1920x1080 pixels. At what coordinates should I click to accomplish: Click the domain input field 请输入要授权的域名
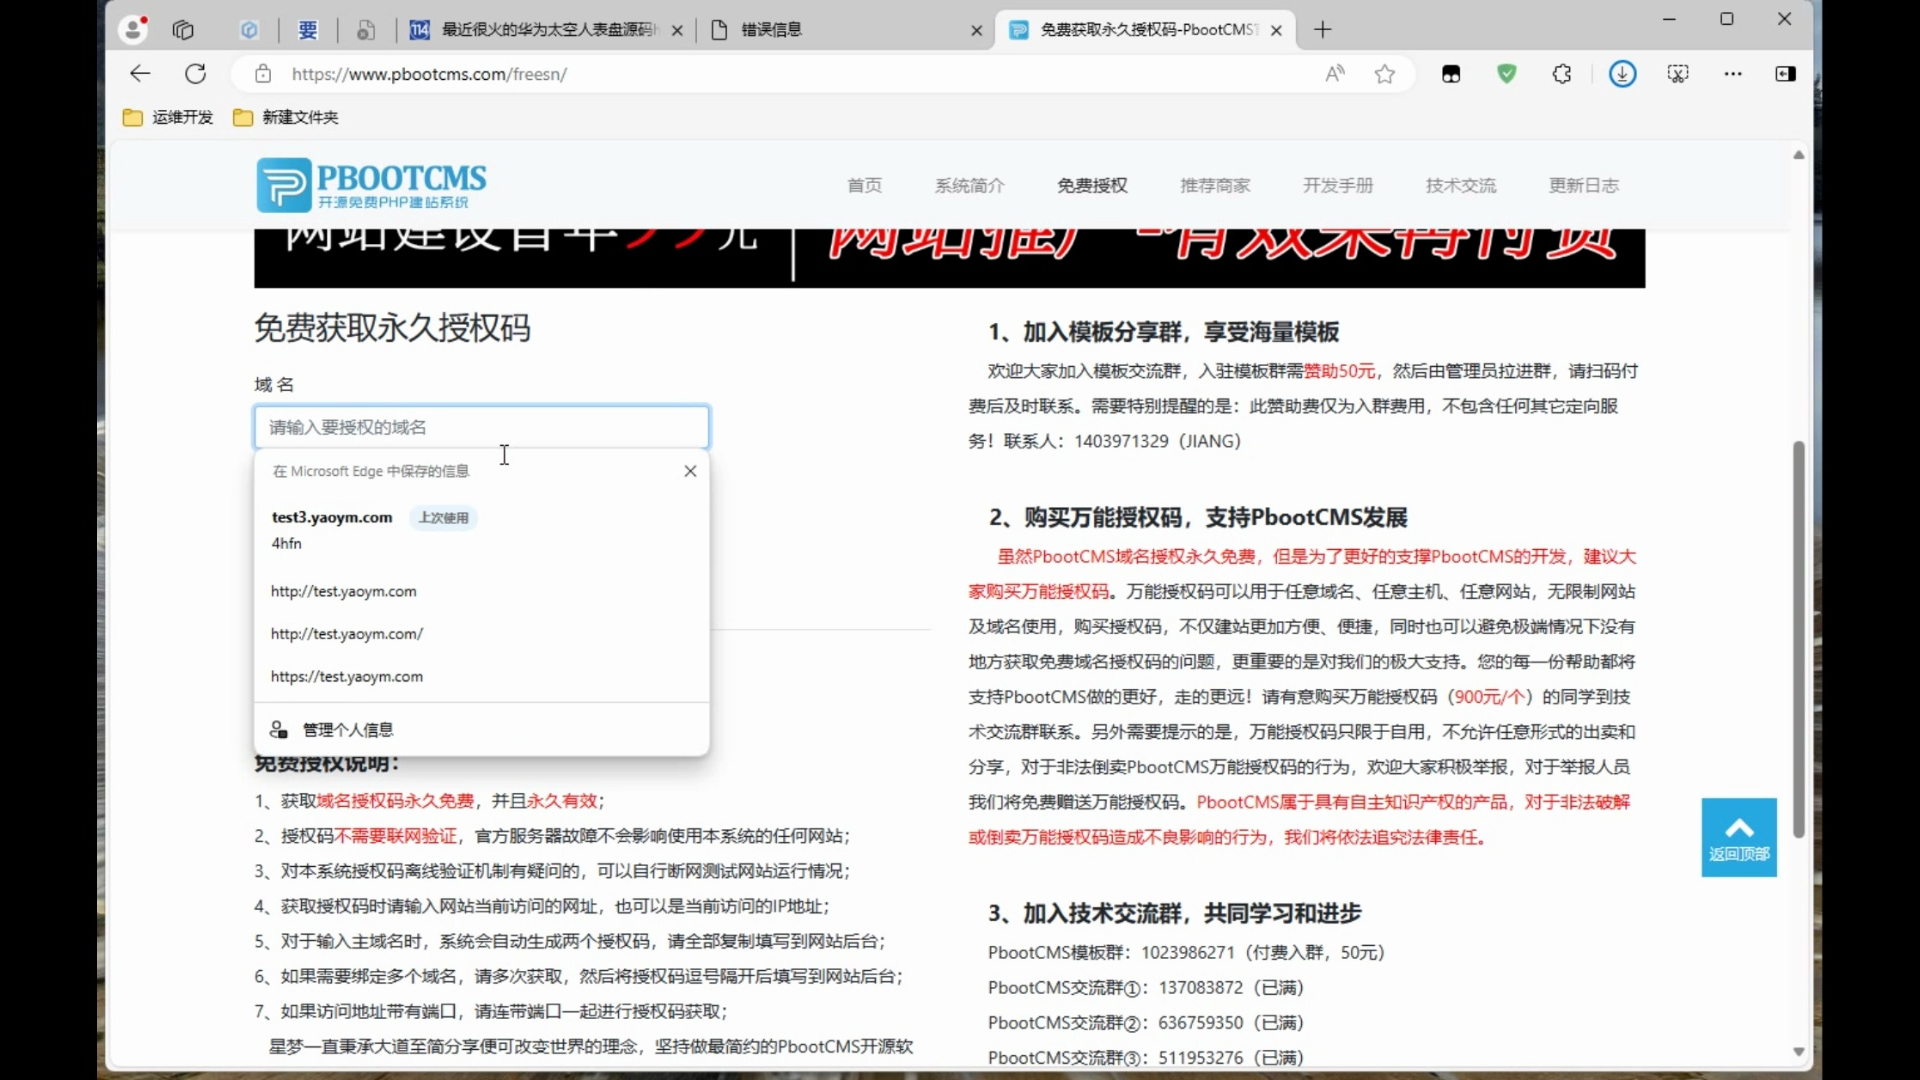coord(481,426)
